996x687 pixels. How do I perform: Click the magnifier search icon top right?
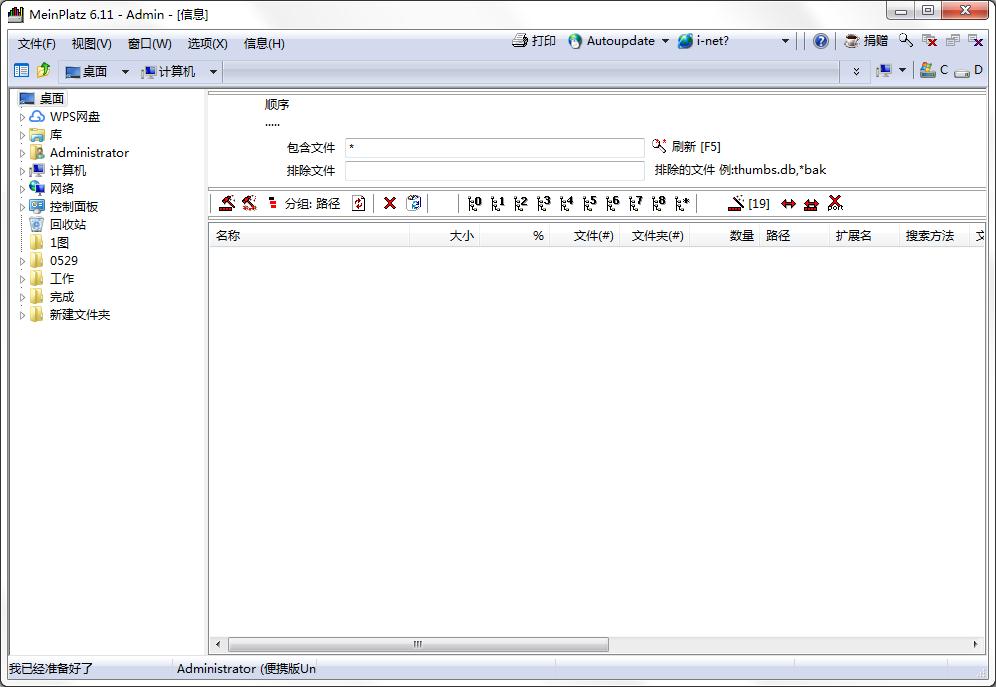point(905,41)
